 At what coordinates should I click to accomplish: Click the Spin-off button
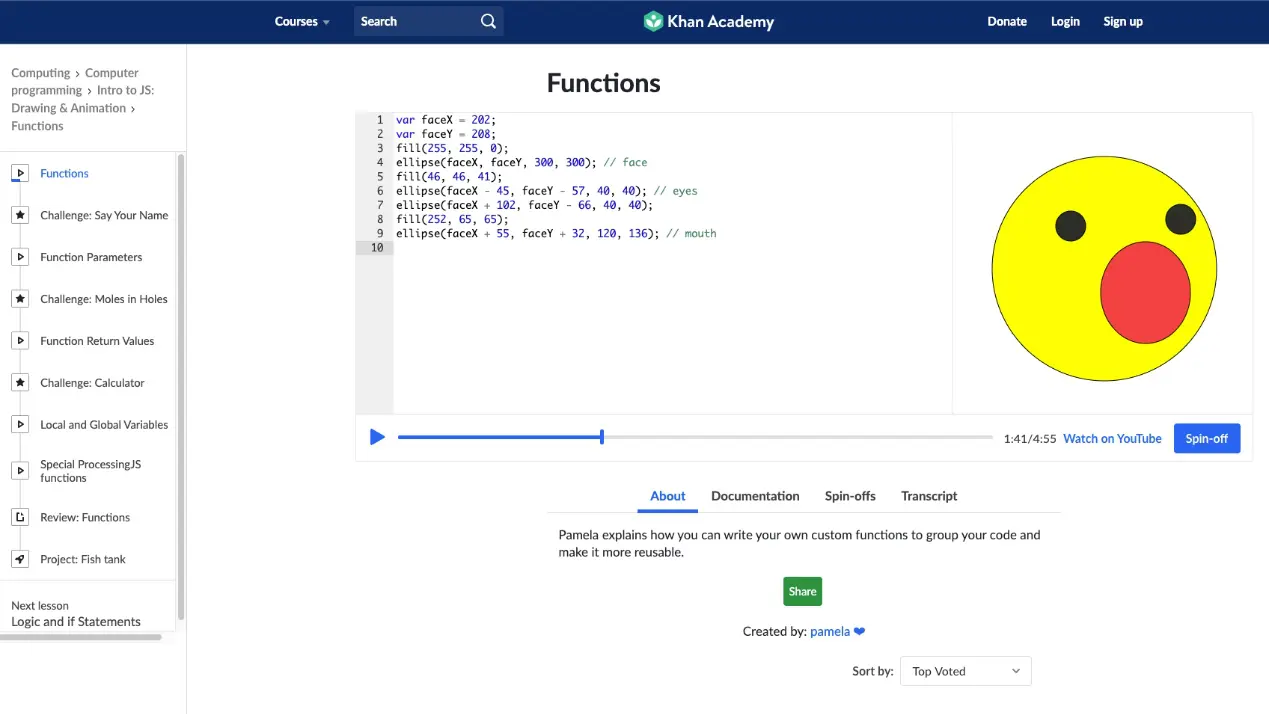click(x=1207, y=438)
